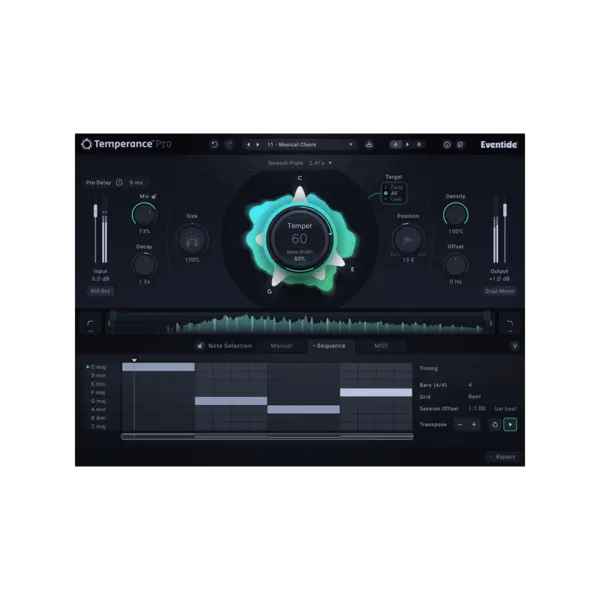
Task: Click the low-cut filter icon left of spectrum
Action: tap(90, 324)
